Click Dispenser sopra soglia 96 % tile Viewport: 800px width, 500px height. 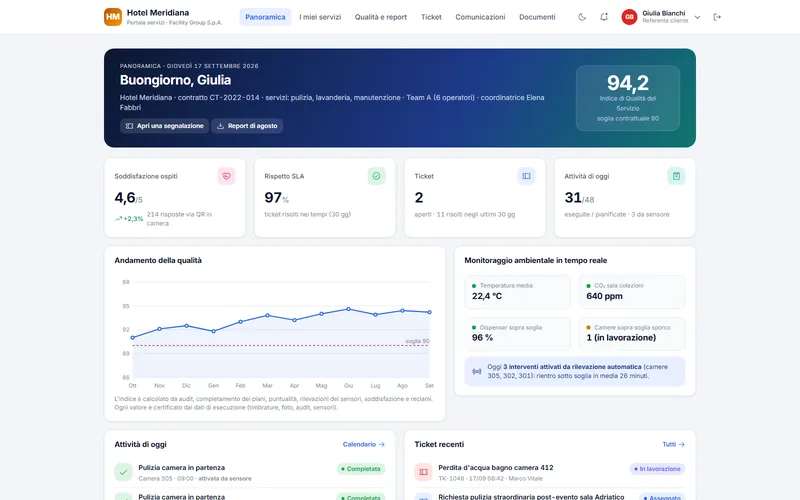click(x=517, y=334)
